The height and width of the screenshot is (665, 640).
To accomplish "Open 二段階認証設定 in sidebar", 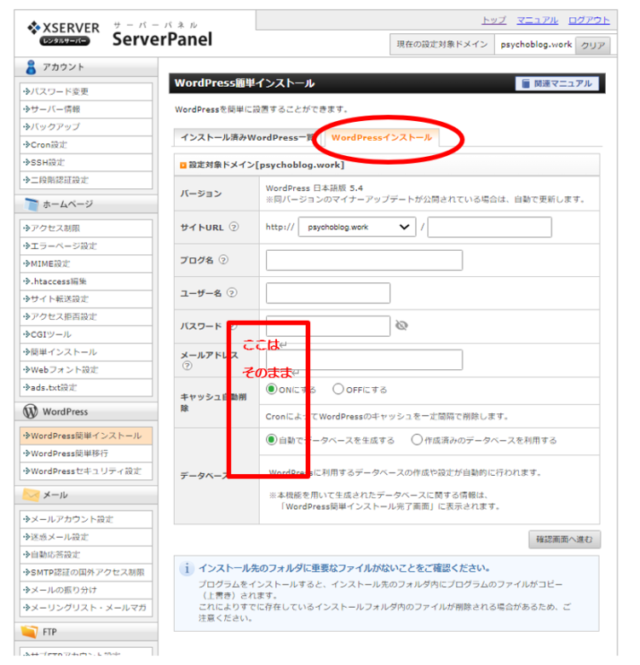I will [x=86, y=180].
